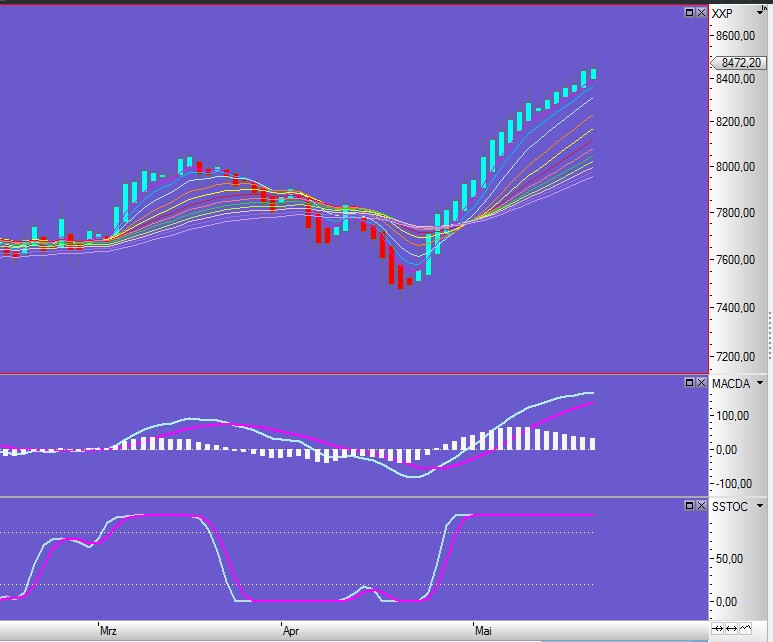Maximize the XXP price chart pane

coord(690,12)
